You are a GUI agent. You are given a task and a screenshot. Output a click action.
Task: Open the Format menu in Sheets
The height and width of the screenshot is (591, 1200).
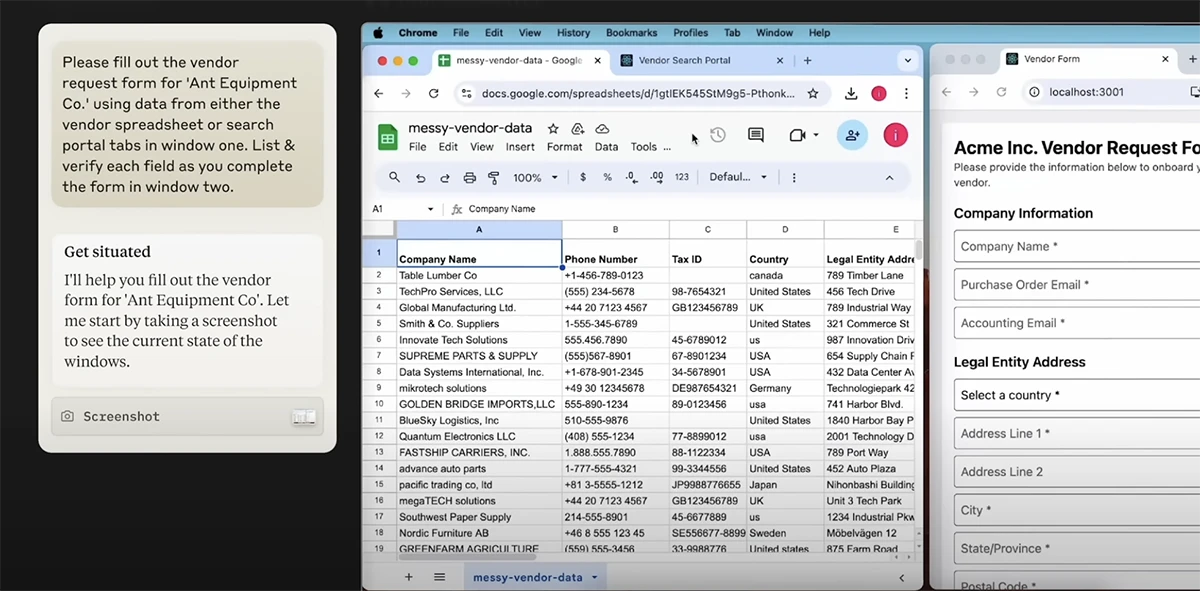coord(564,147)
